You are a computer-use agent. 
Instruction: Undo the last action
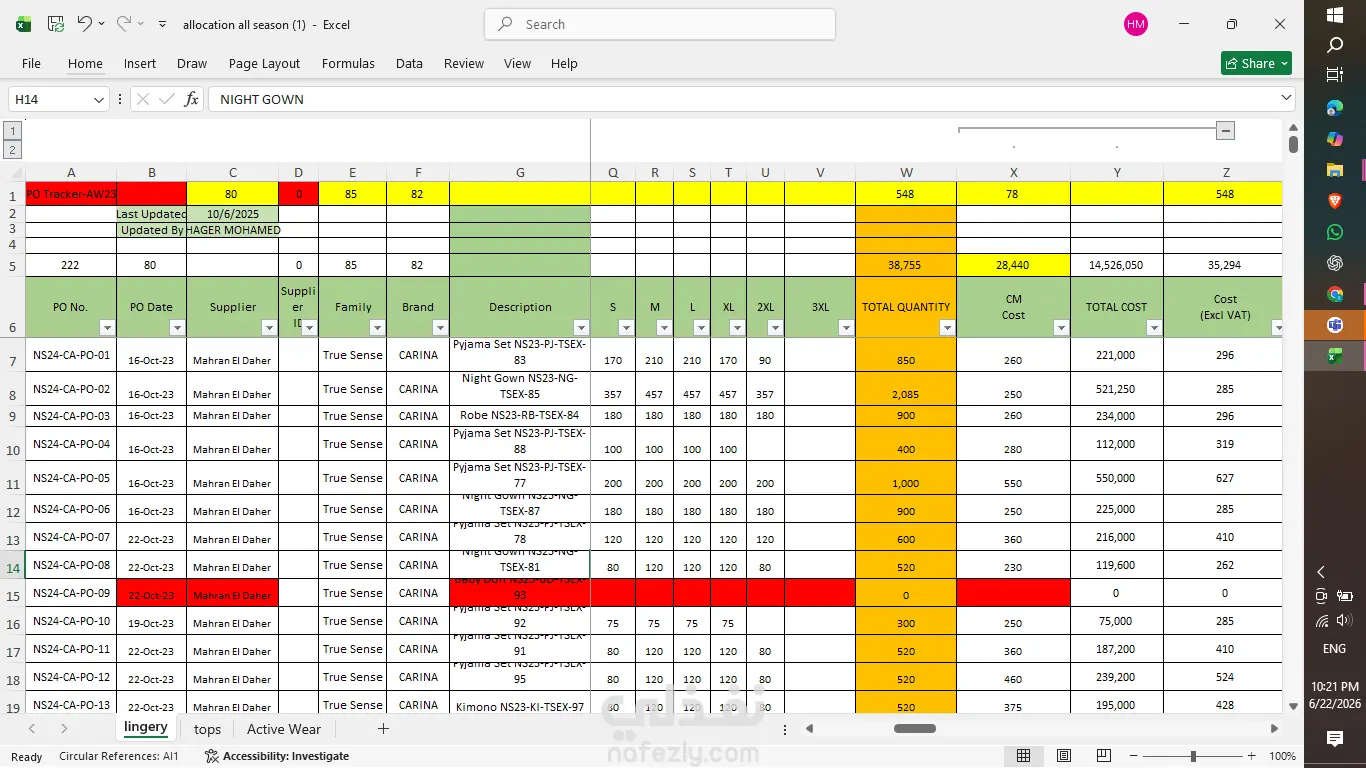(84, 24)
